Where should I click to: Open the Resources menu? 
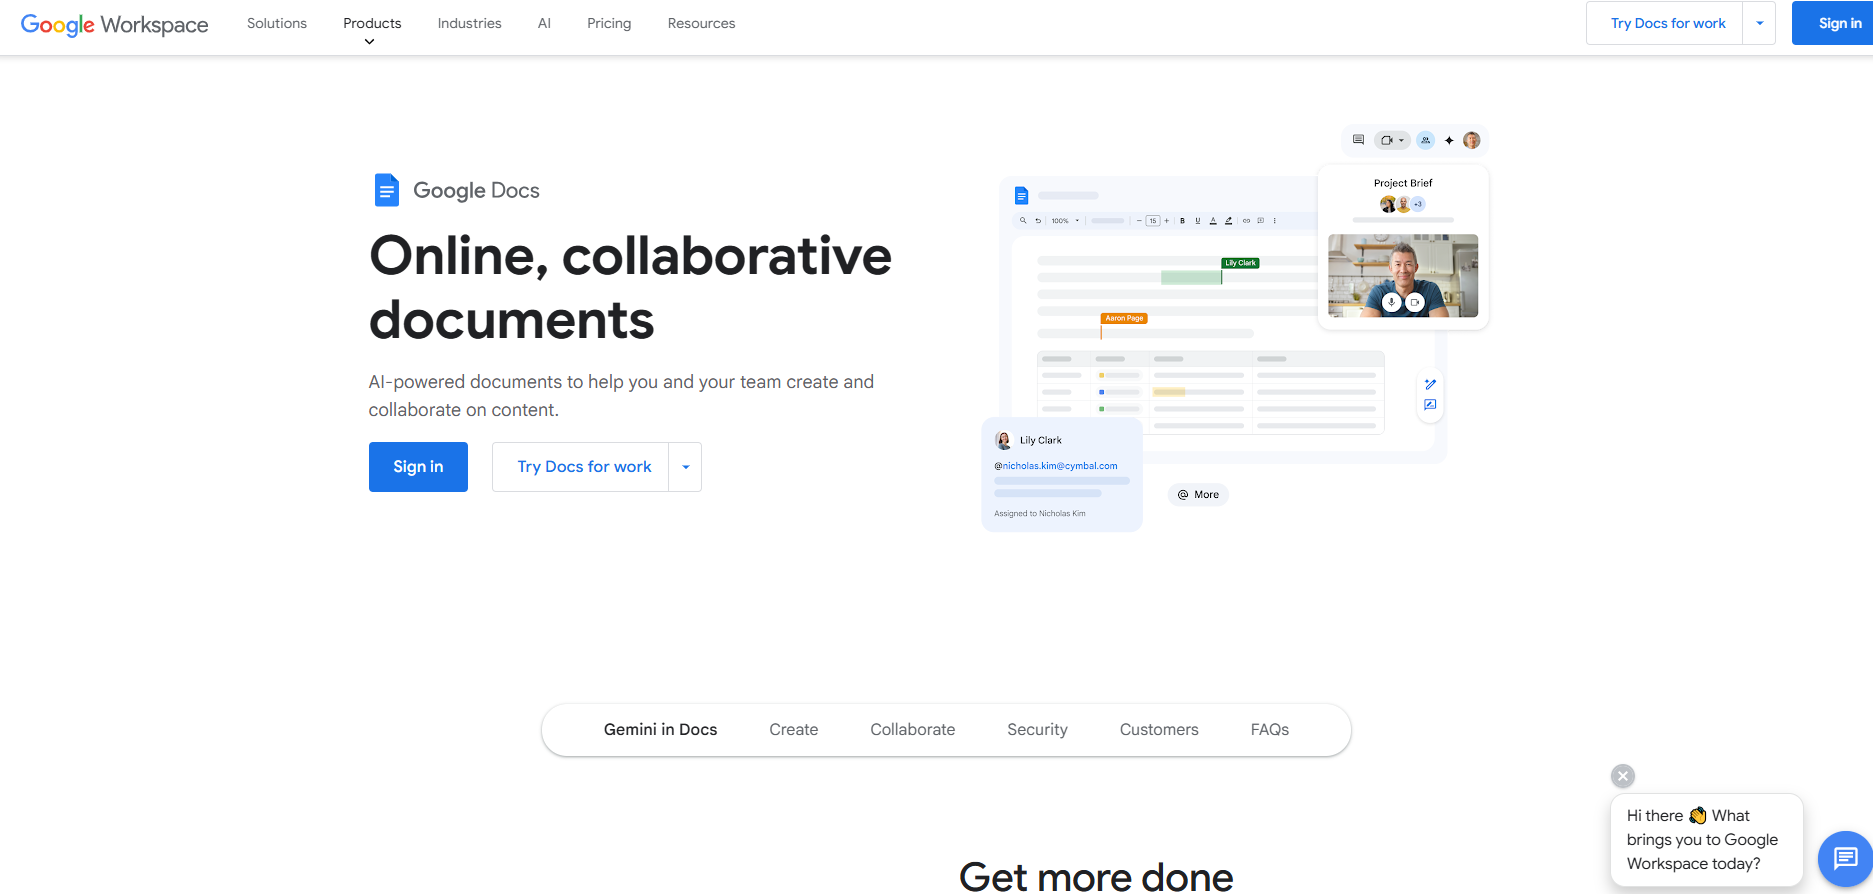(701, 23)
